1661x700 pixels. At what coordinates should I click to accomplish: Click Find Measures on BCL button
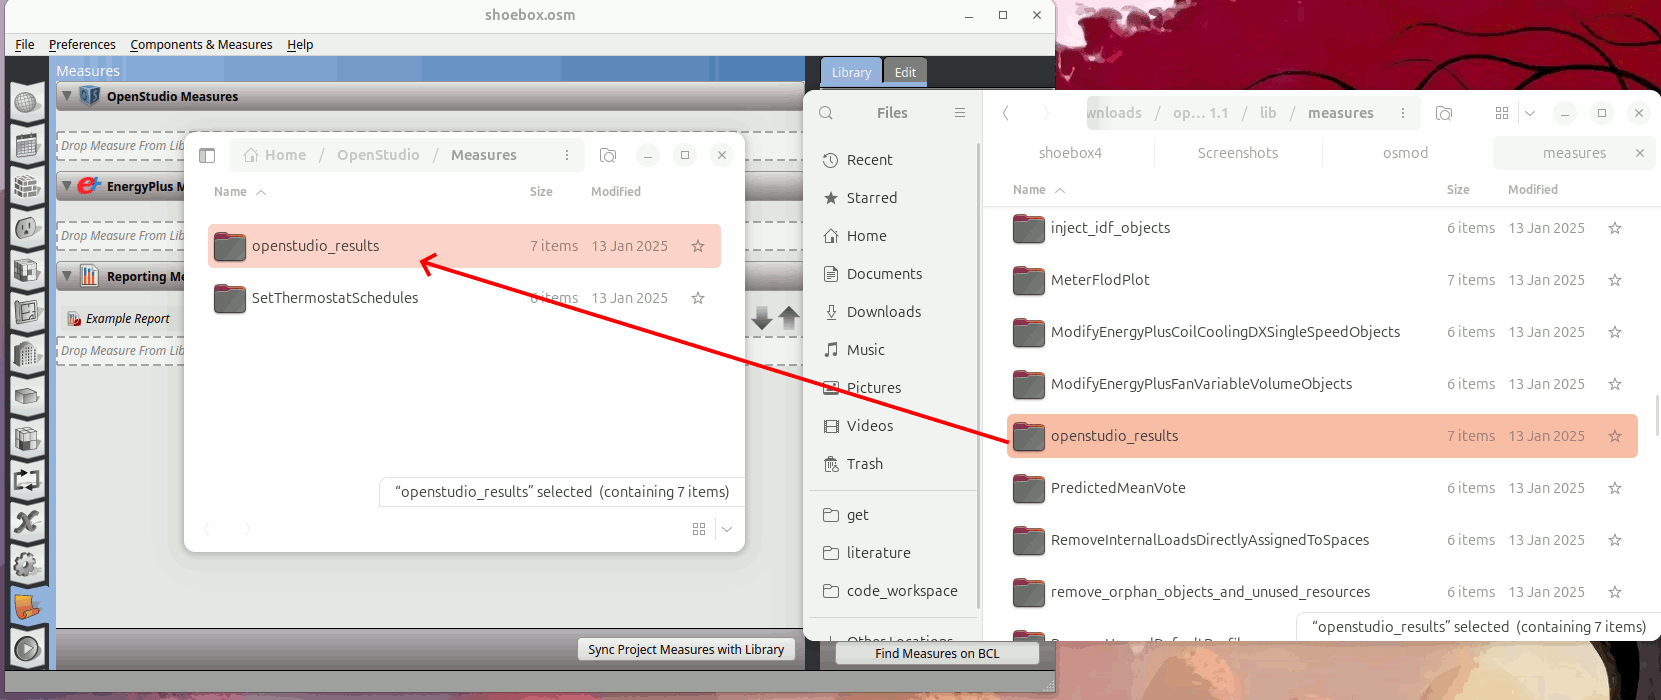[x=937, y=653]
